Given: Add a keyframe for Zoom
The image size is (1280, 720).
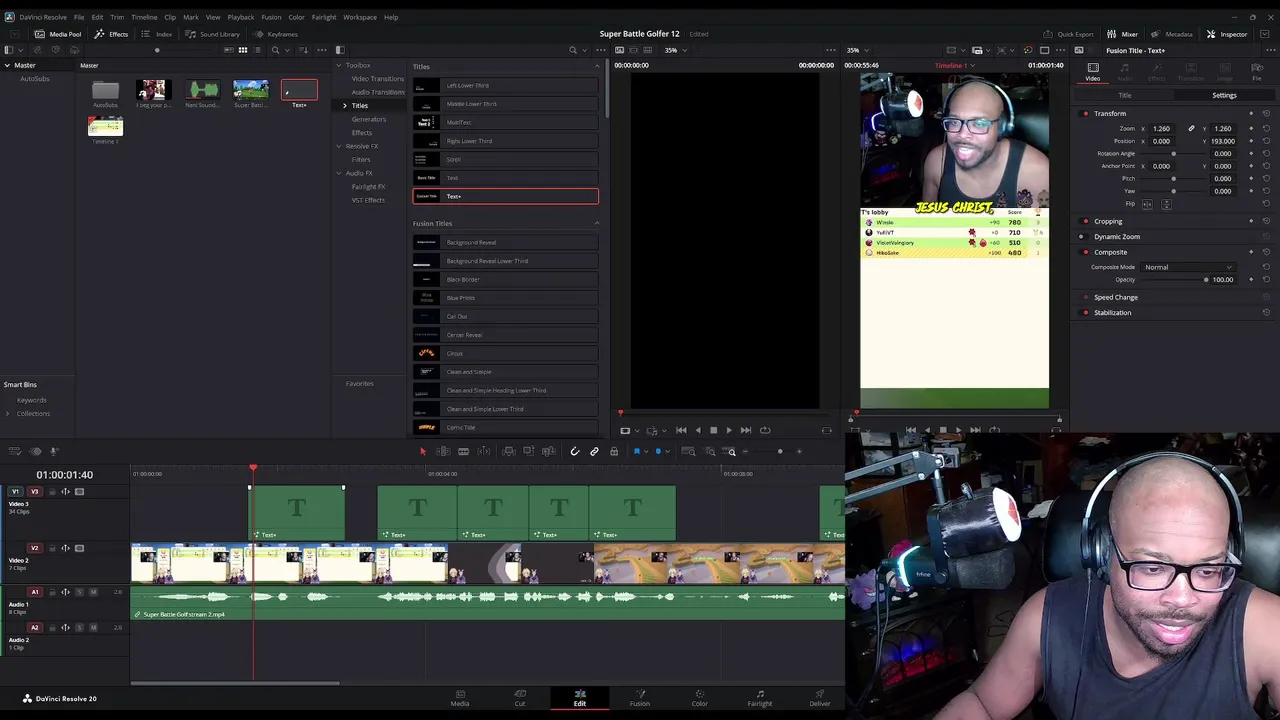Looking at the screenshot, I should [1251, 128].
